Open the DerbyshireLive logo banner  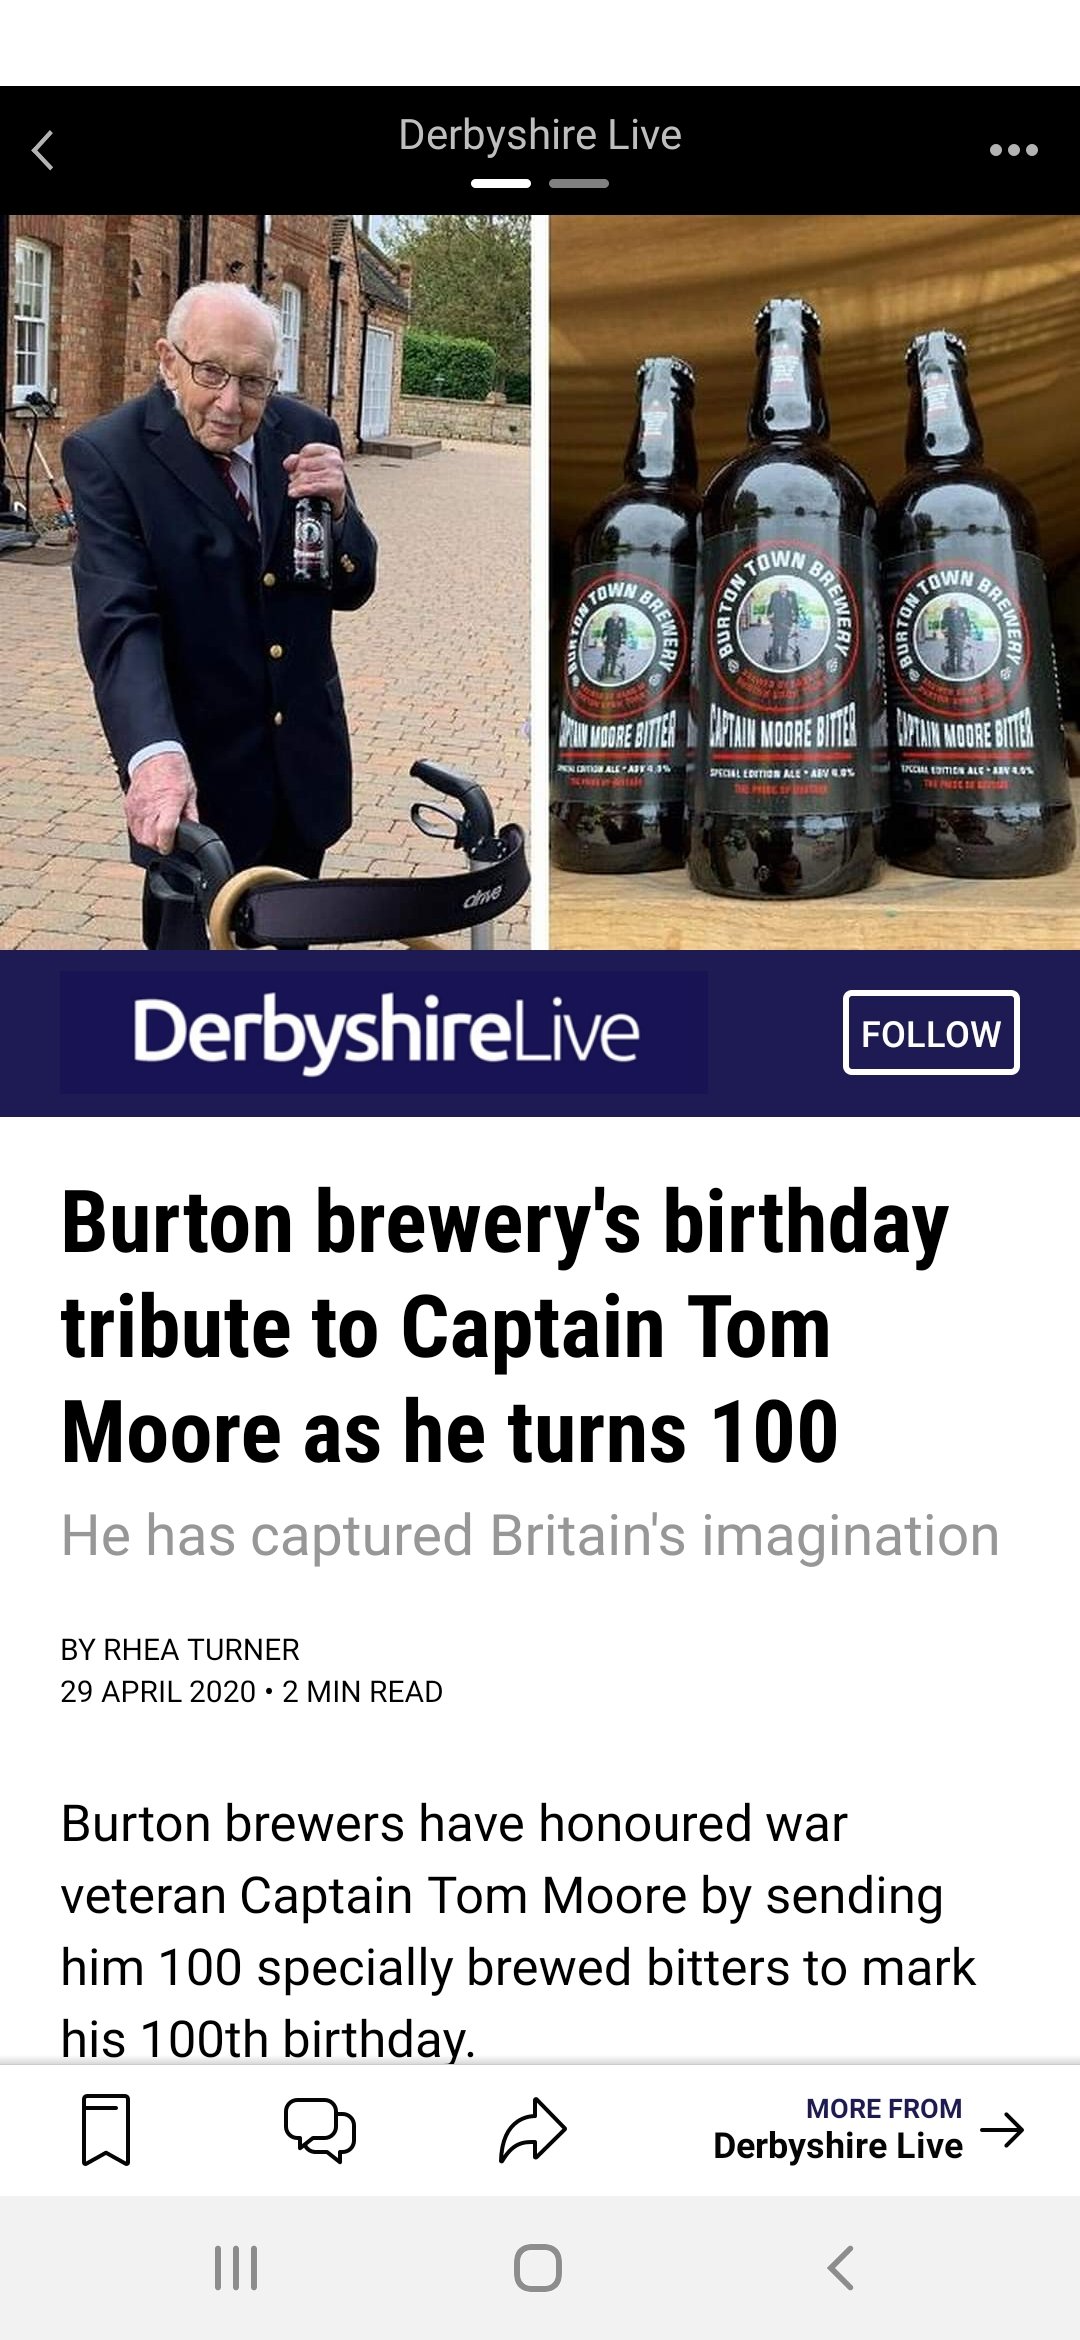click(384, 1032)
